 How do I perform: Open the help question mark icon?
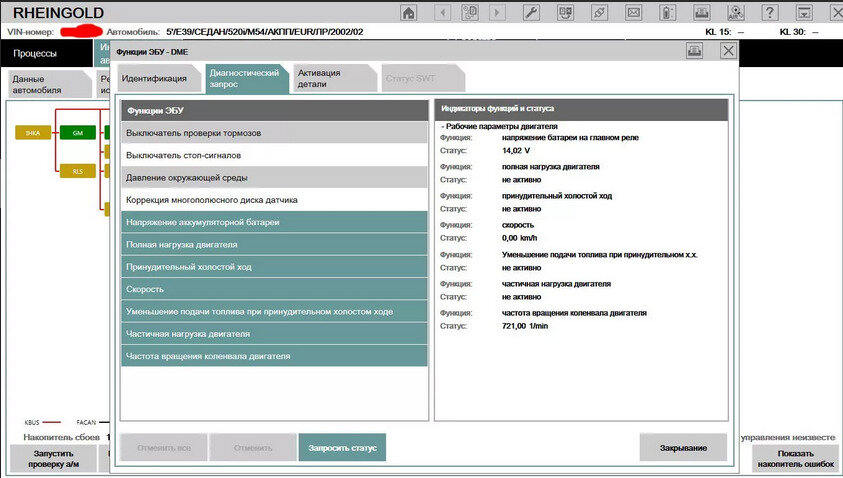pos(770,12)
